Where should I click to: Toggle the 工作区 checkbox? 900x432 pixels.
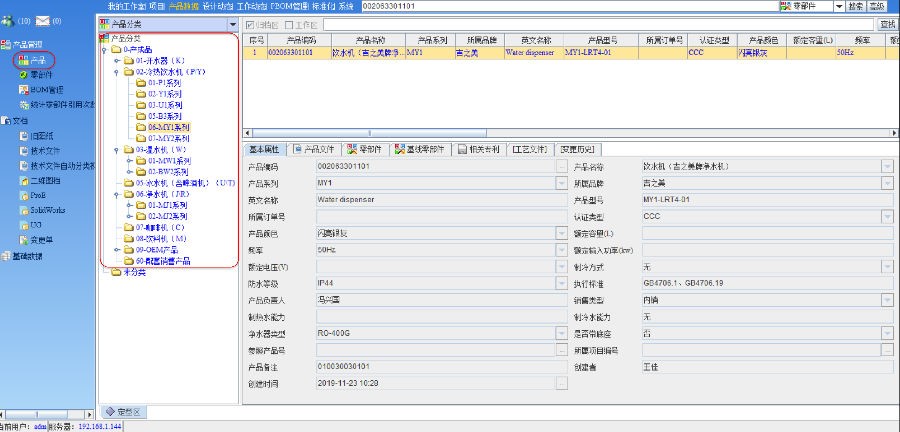[x=290, y=24]
